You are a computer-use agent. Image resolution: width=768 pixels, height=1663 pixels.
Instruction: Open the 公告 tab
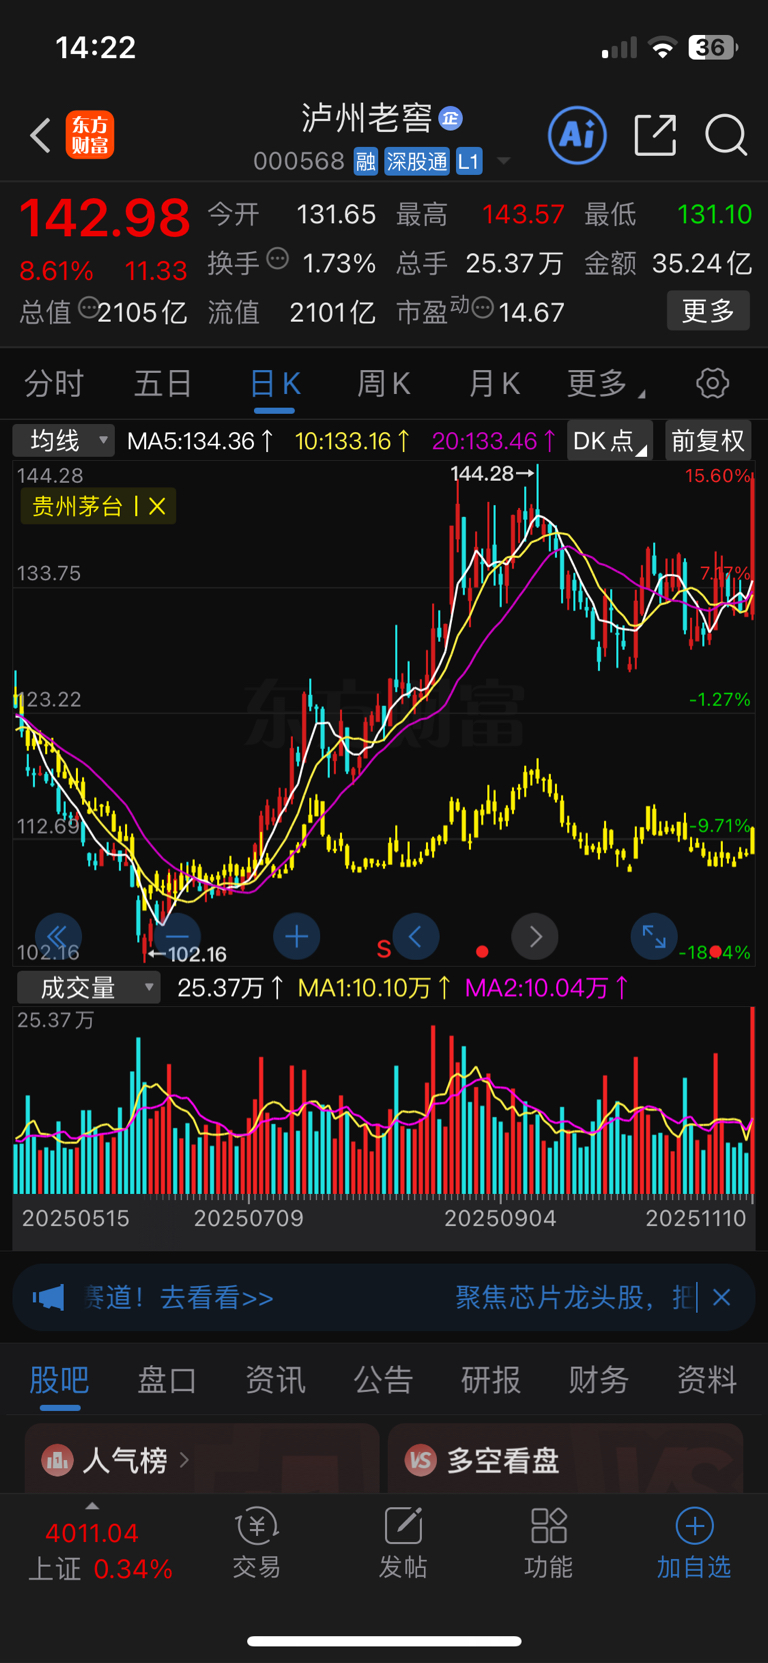[x=383, y=1380]
